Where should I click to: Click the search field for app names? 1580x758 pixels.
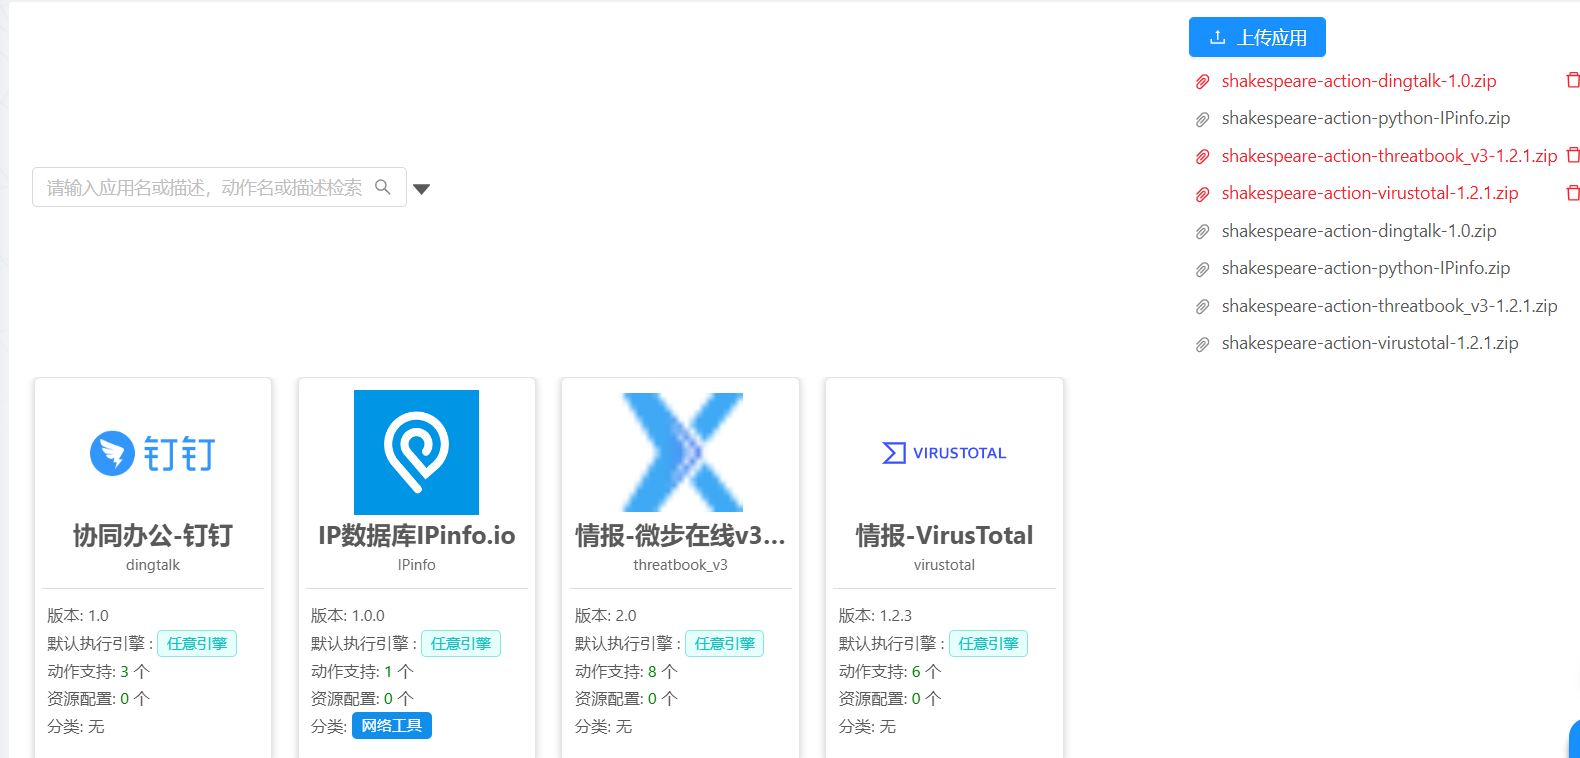coord(219,187)
